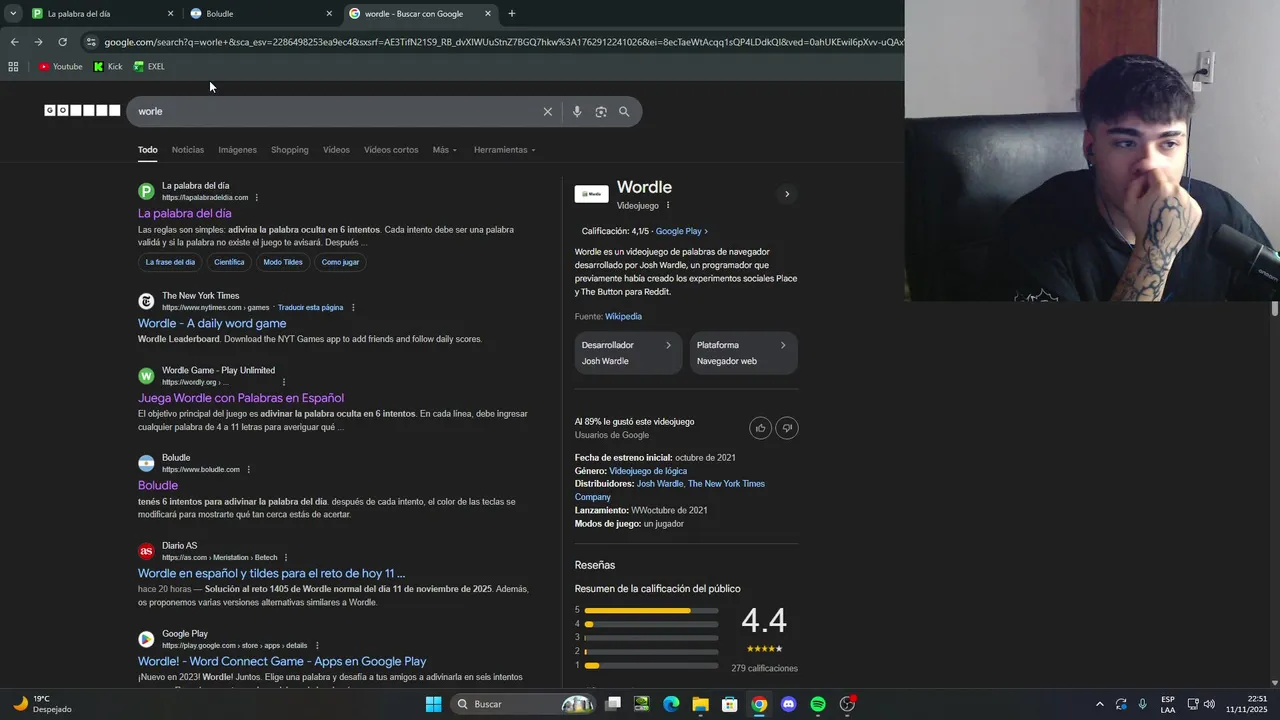This screenshot has width=1280, height=720.
Task: Open Spotify from the taskbar
Action: click(818, 704)
